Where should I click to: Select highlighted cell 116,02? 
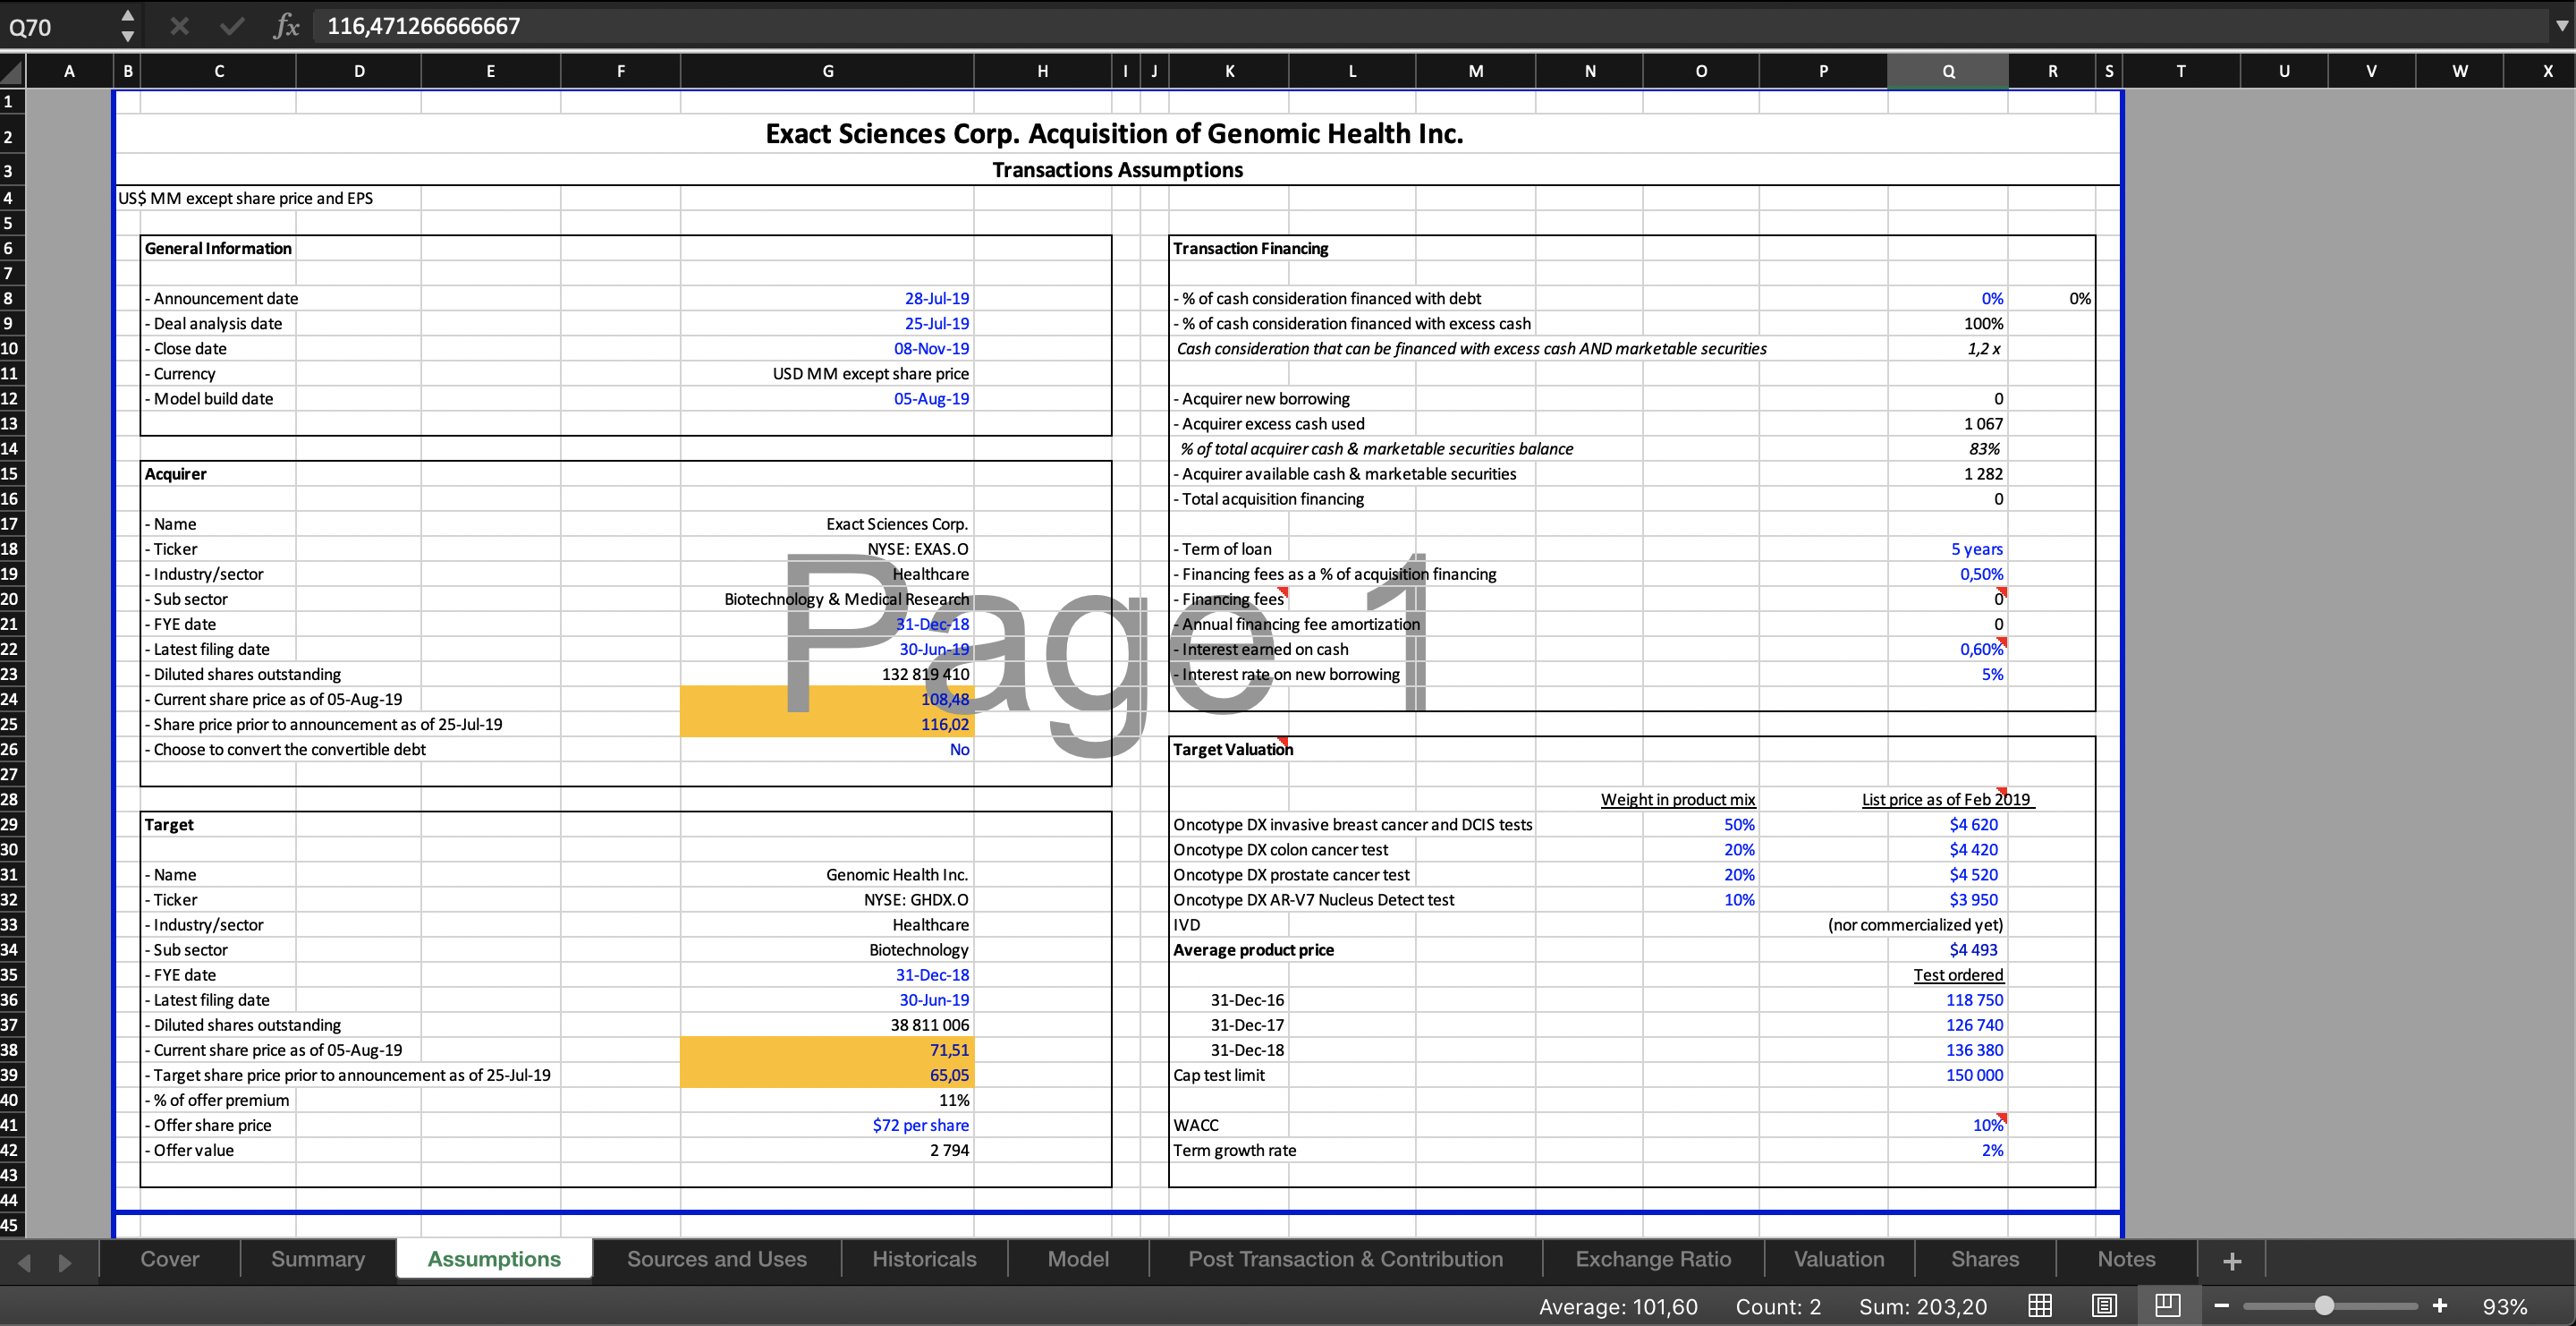827,724
